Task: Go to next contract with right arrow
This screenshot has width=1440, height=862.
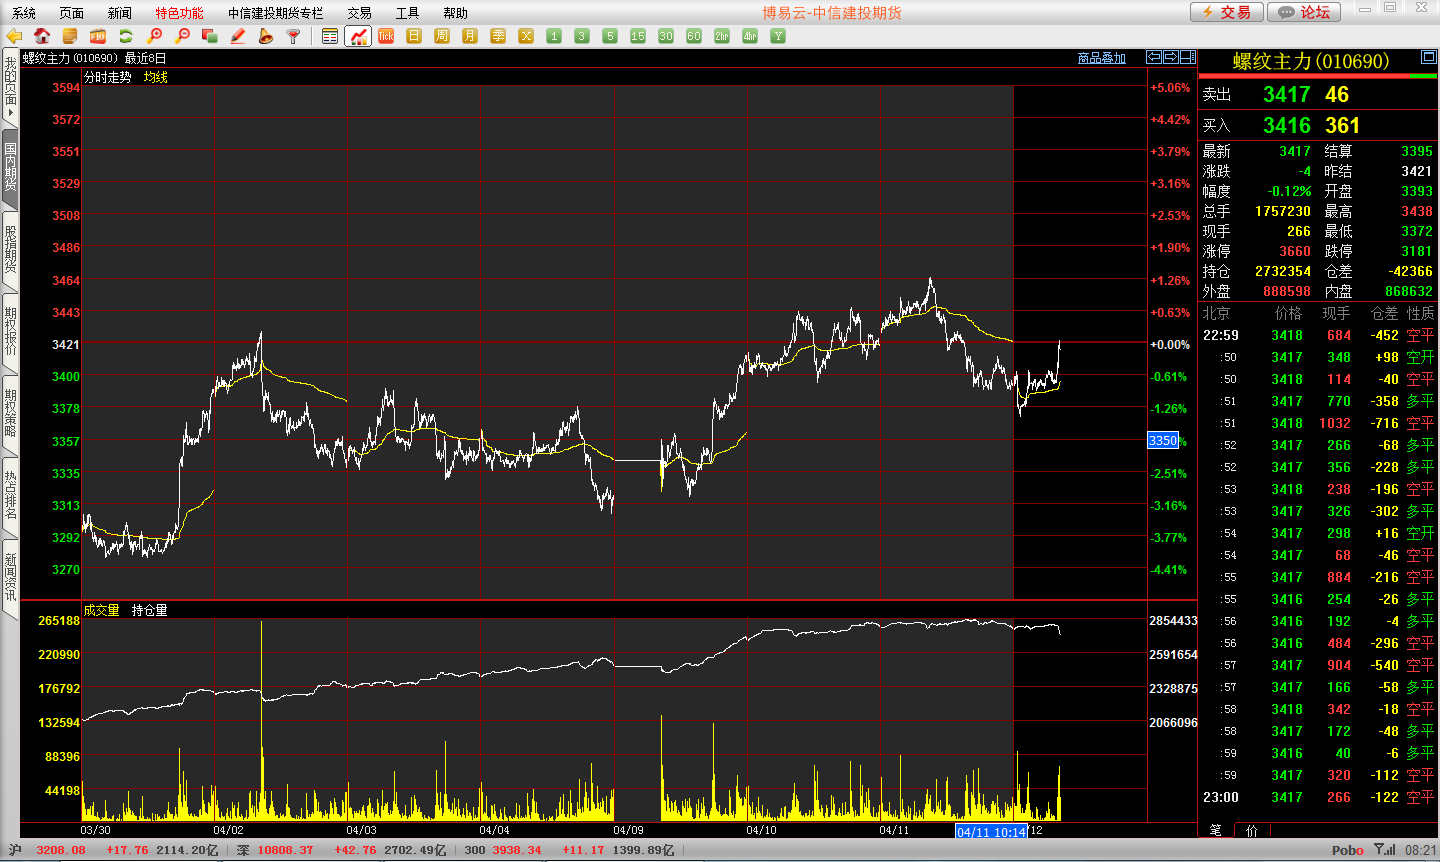Action: click(1171, 57)
